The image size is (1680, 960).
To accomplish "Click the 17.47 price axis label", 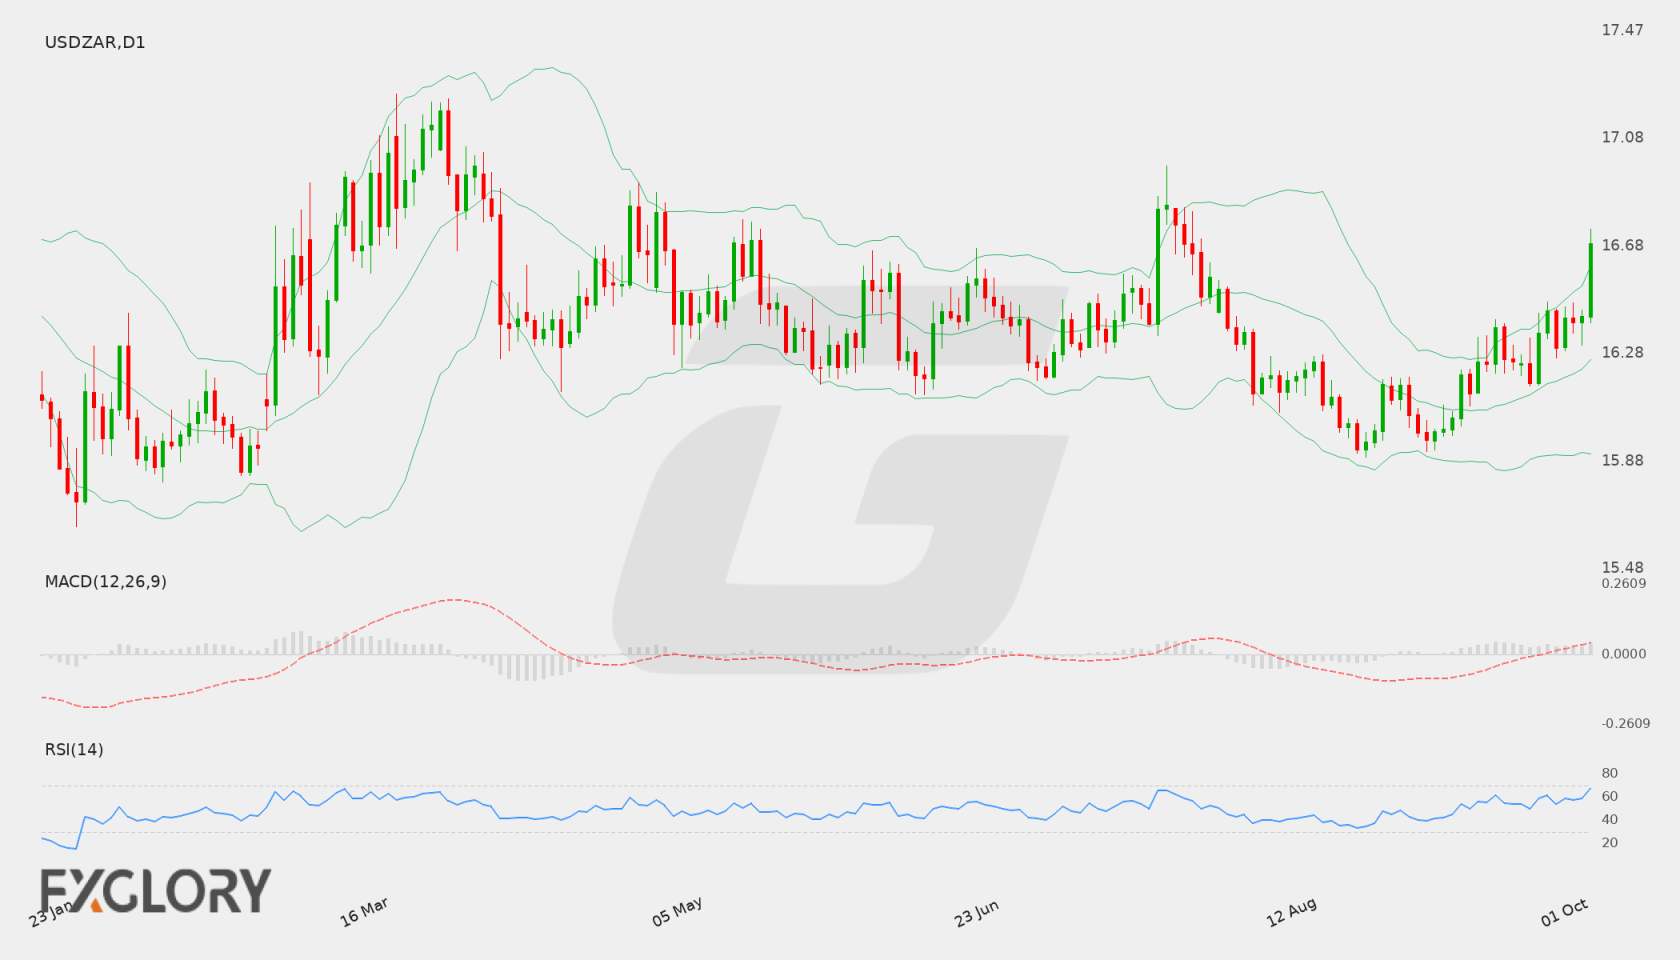I will (x=1622, y=30).
